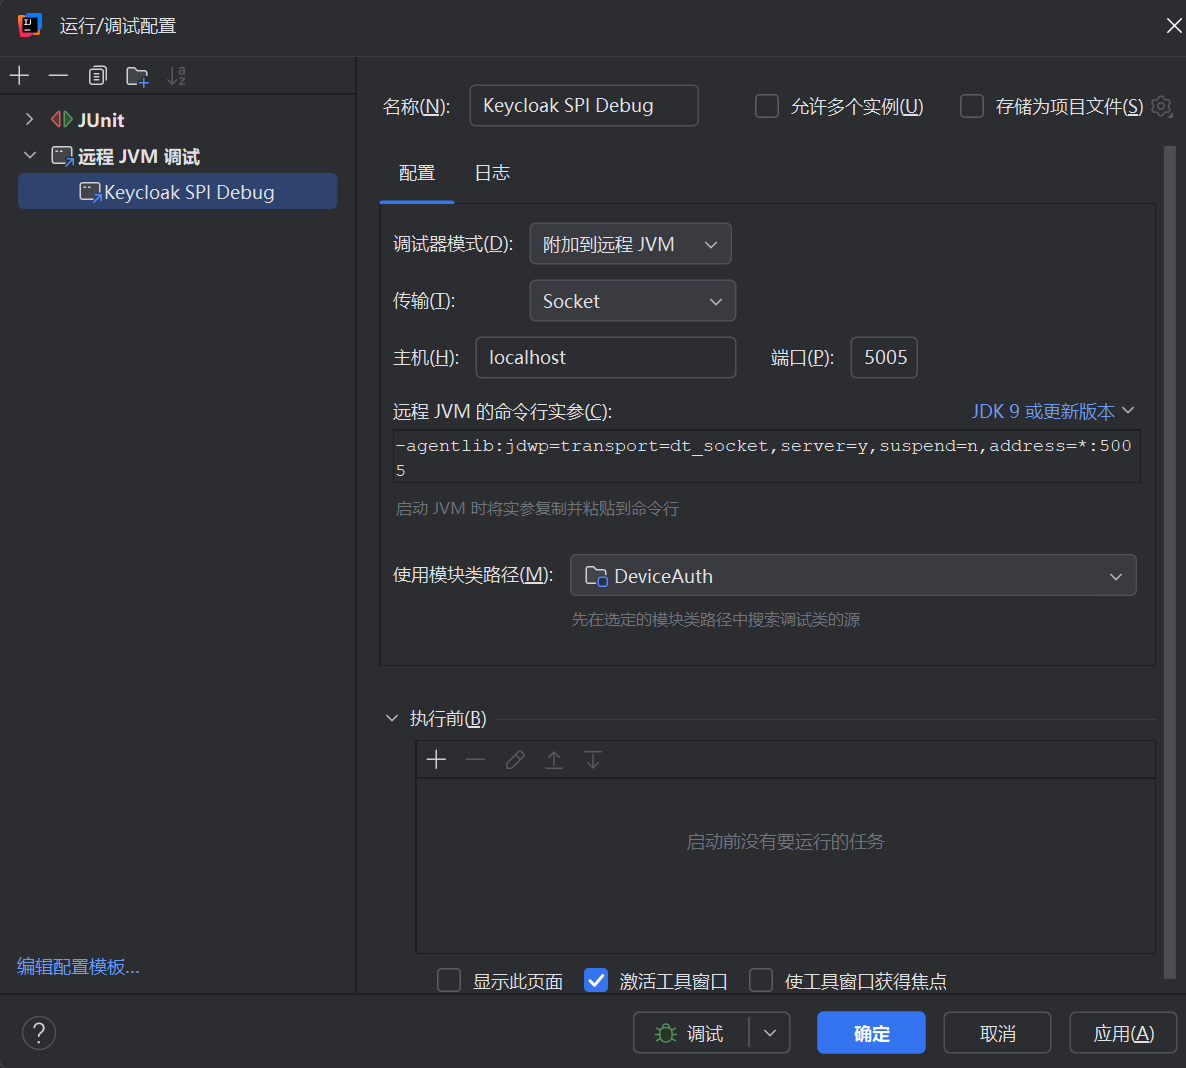This screenshot has height=1068, width=1186.
Task: Expand the JUnit tree node
Action: [x=29, y=120]
